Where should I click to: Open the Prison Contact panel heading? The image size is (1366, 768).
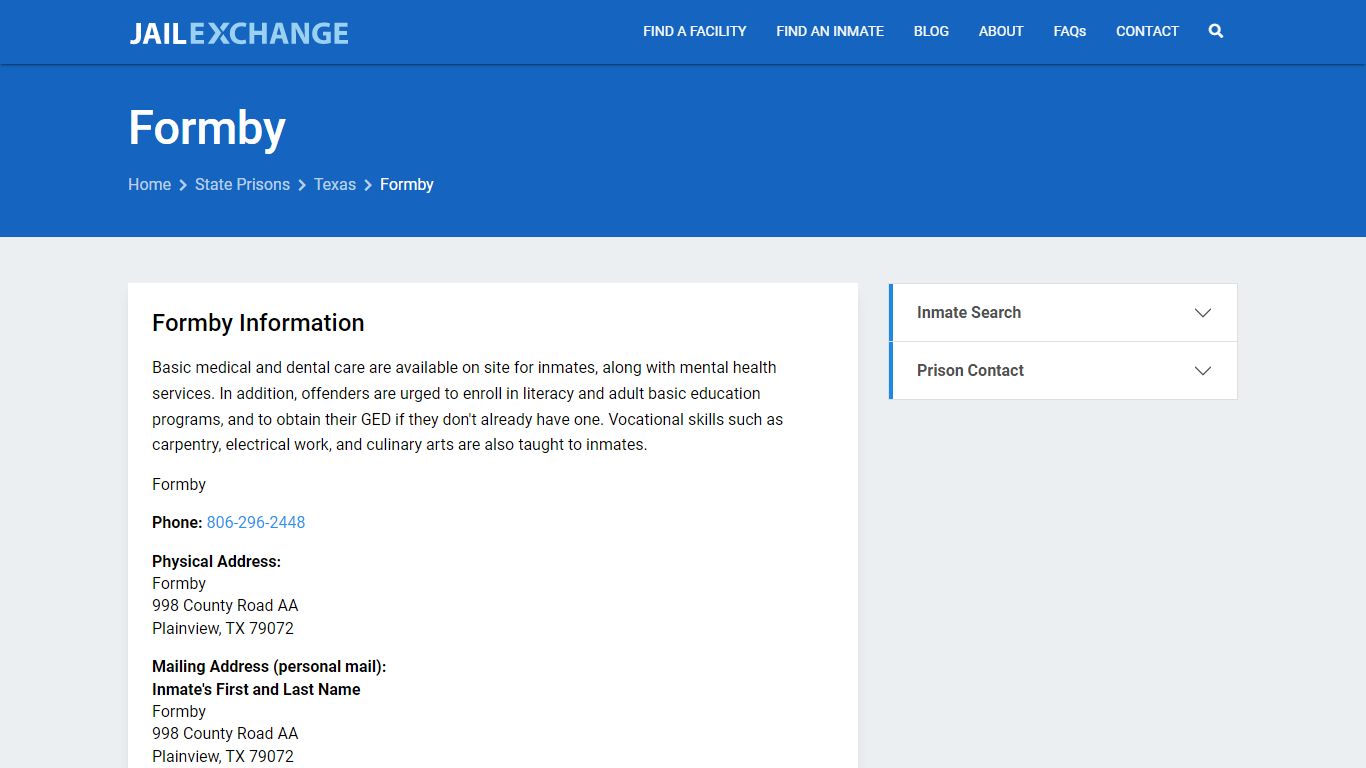point(970,371)
